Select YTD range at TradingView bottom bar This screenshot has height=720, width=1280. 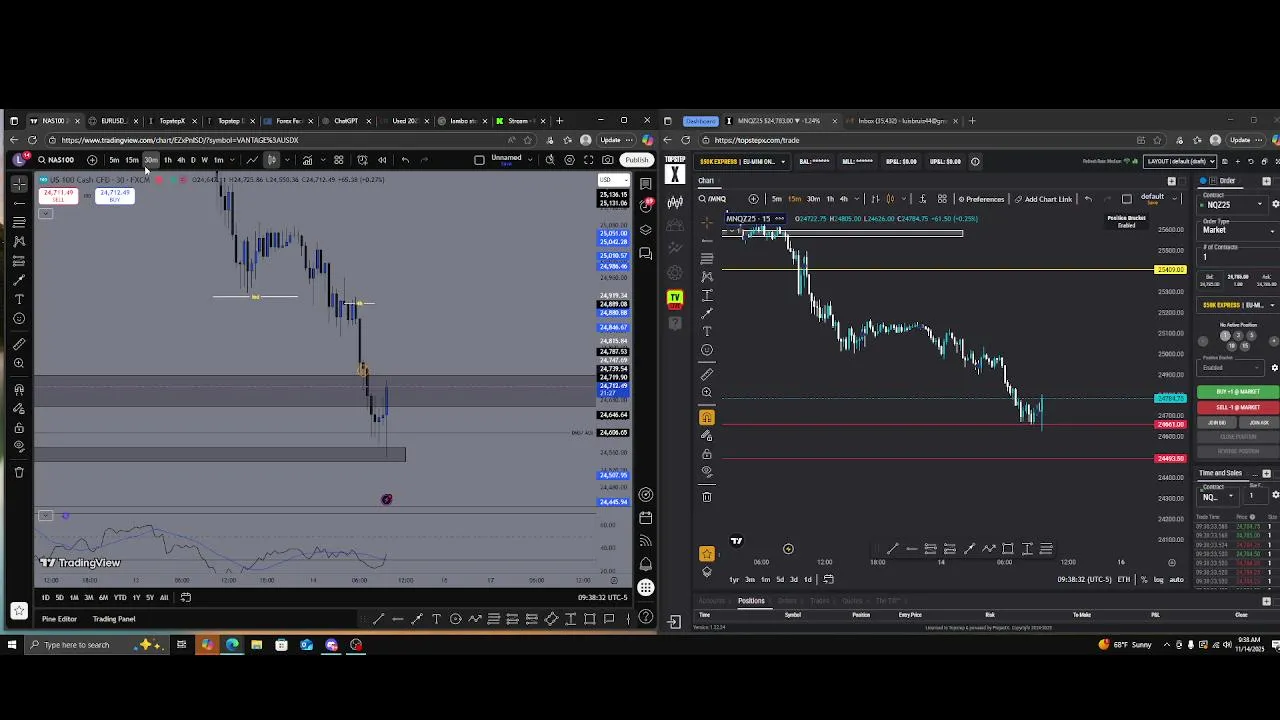120,598
